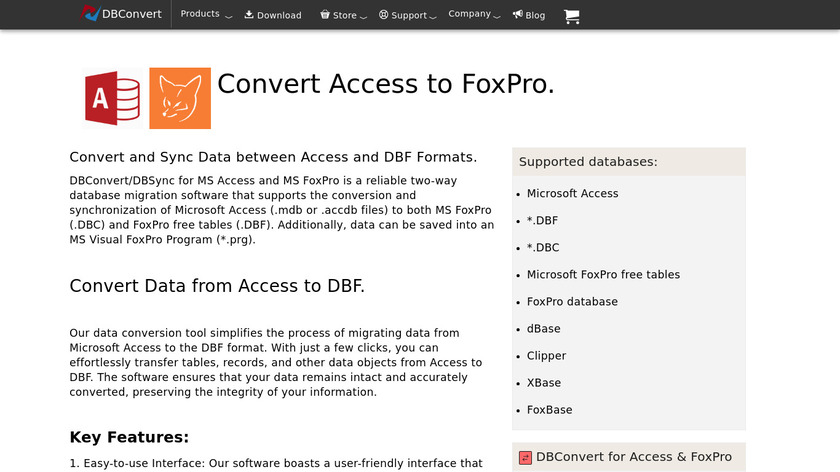
Task: Click the Store basket icon
Action: tap(325, 14)
